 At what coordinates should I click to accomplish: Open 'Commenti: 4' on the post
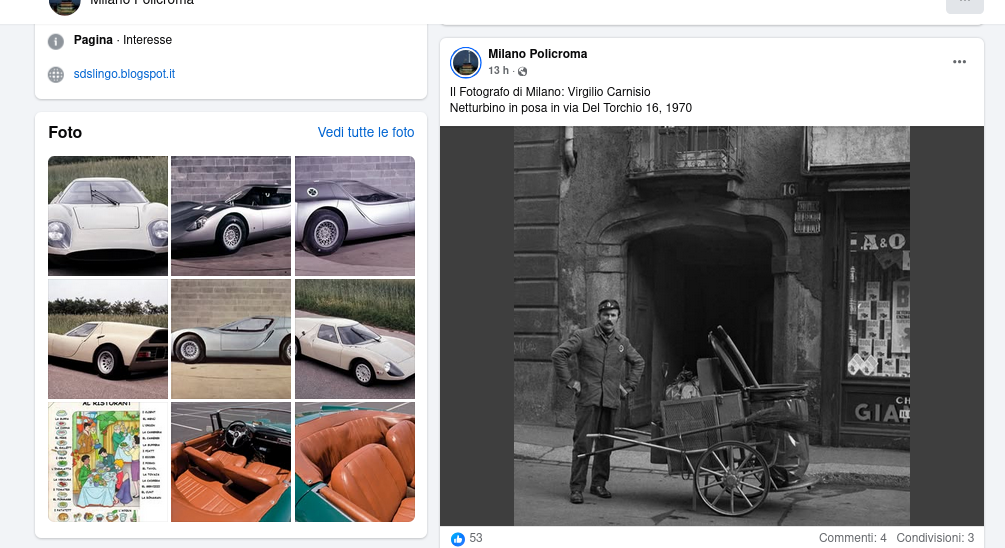click(852, 538)
